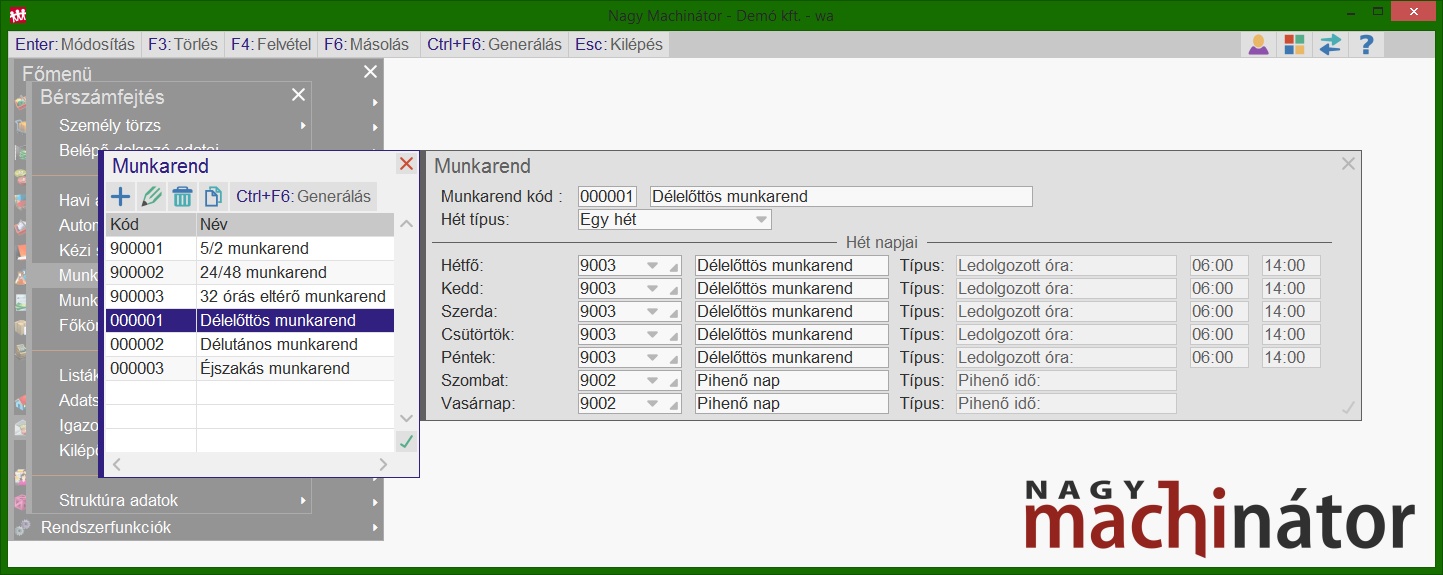1443x575 pixels.
Task: Open the four colored squares modules icon
Action: [1294, 45]
